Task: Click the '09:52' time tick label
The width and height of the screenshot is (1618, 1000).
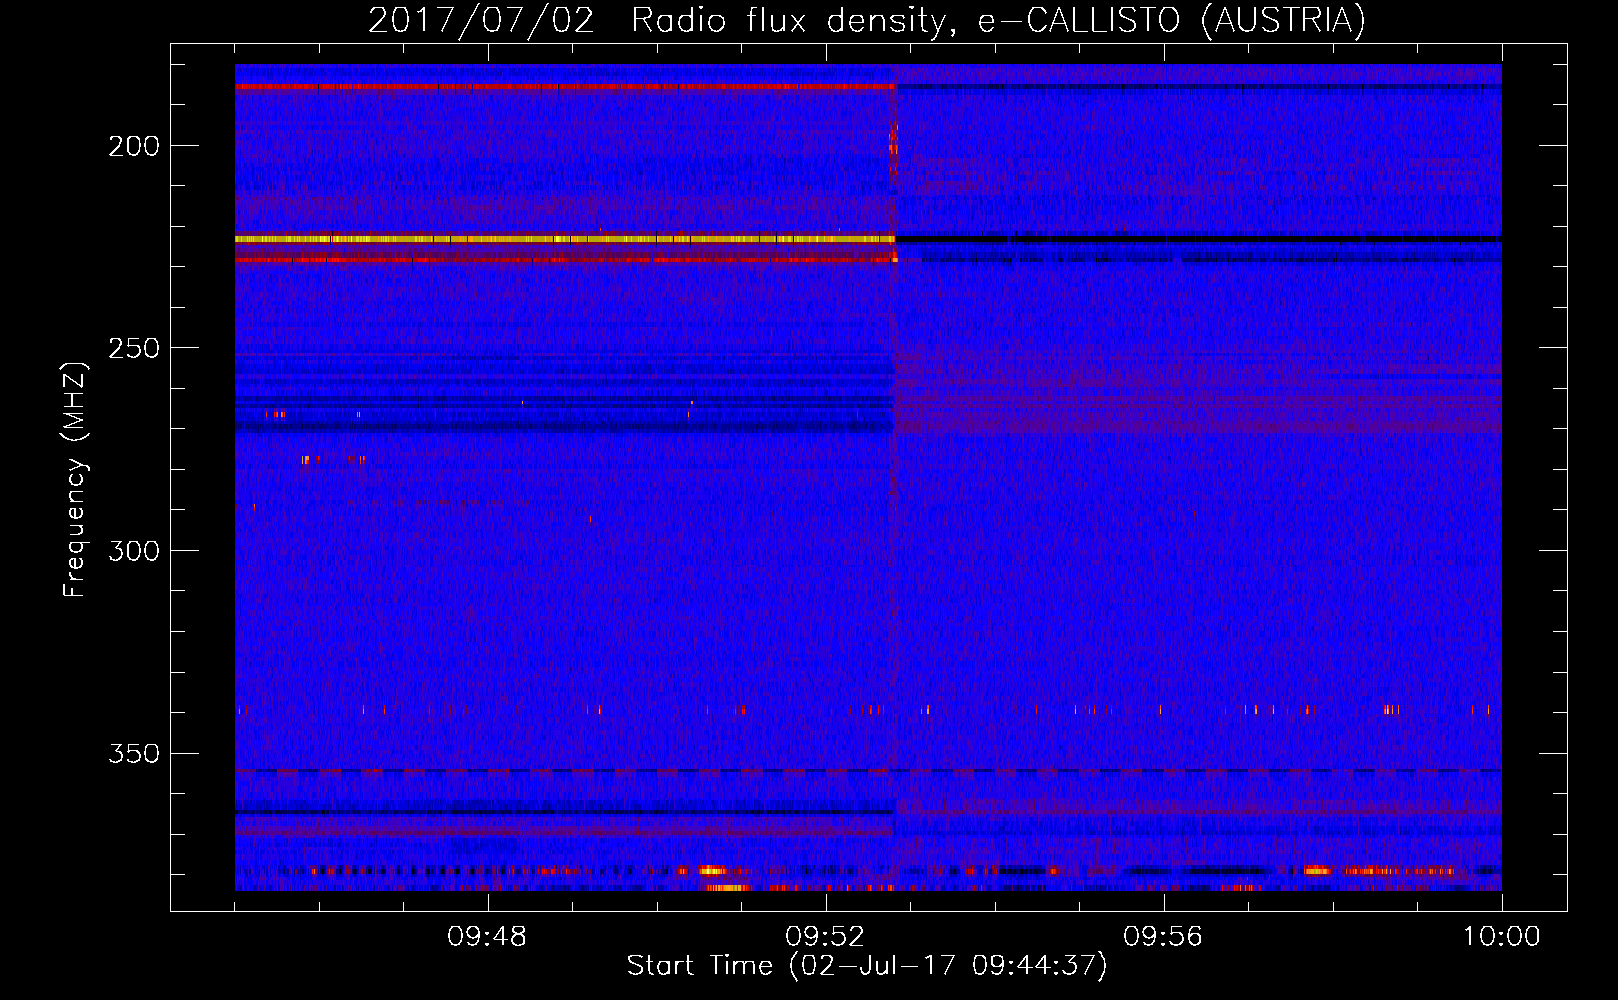Action: point(825,937)
